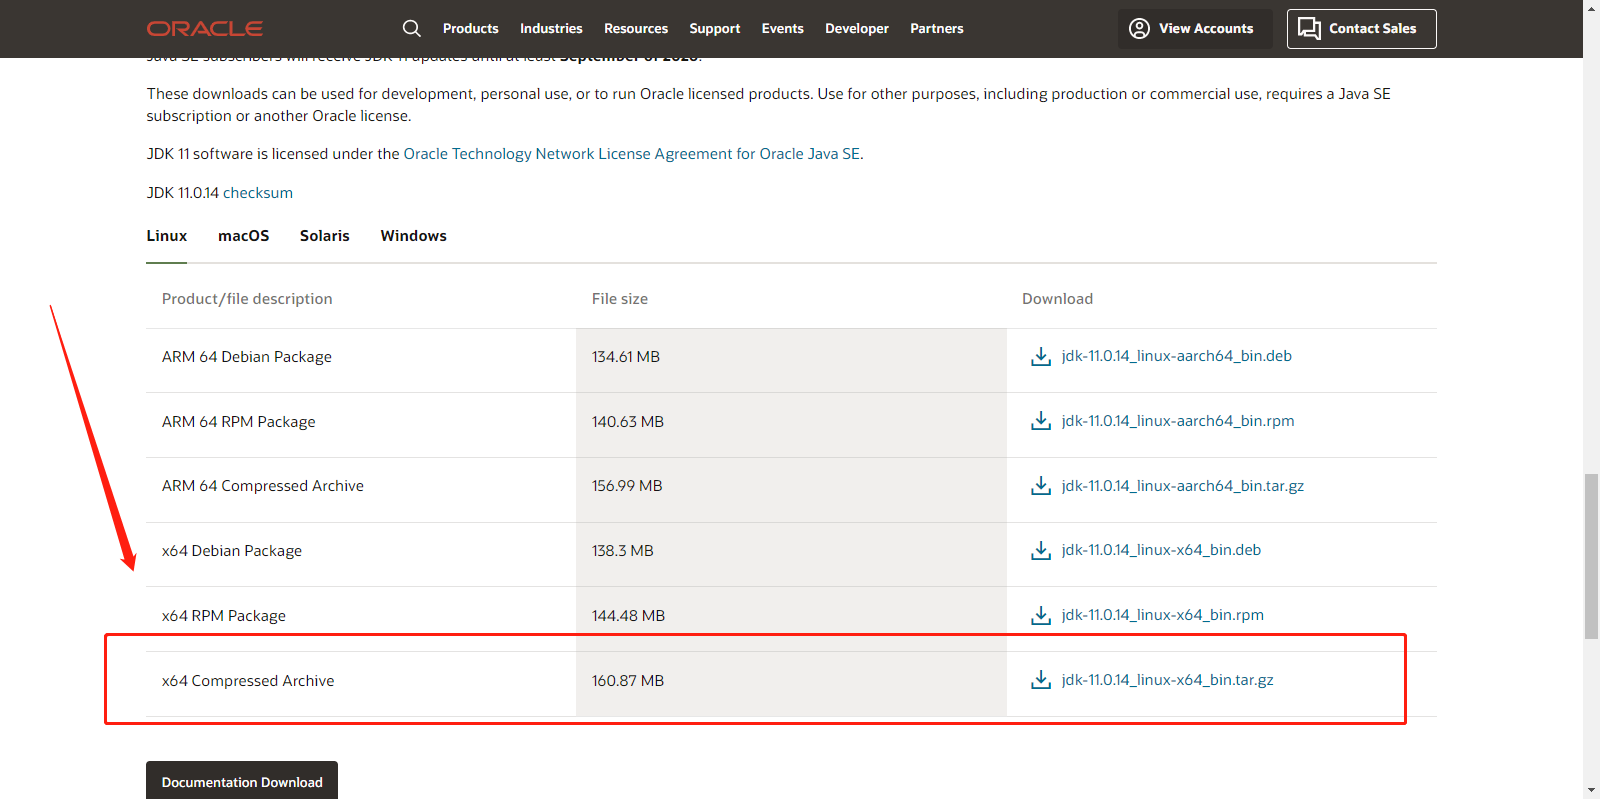
Task: Click download icon for aarch64 rpm package
Action: coord(1040,421)
